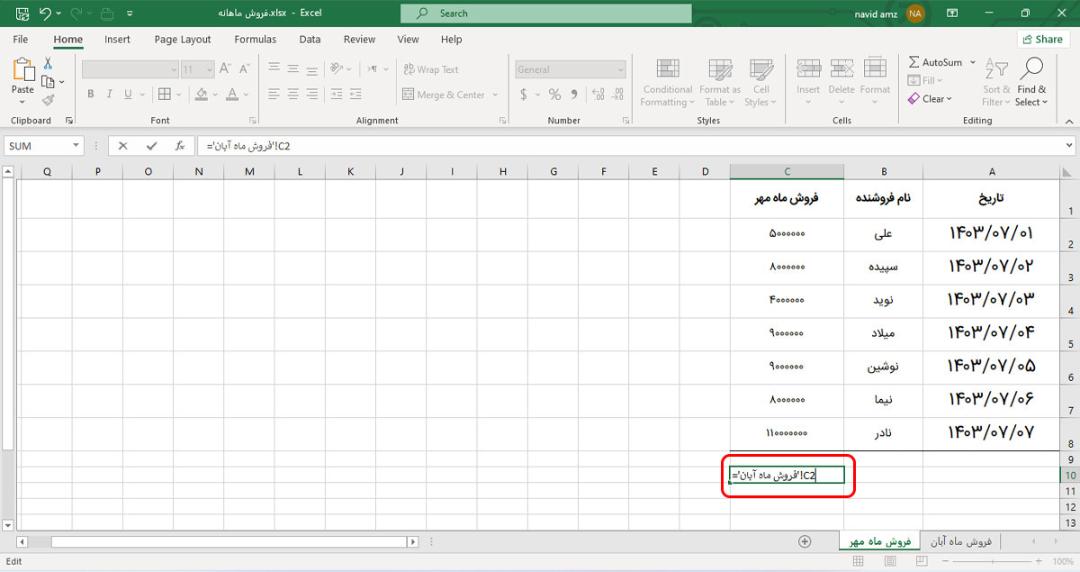Screen dimensions: 1080x572
Task: Click the AutoSum sigma icon
Action: coord(914,62)
